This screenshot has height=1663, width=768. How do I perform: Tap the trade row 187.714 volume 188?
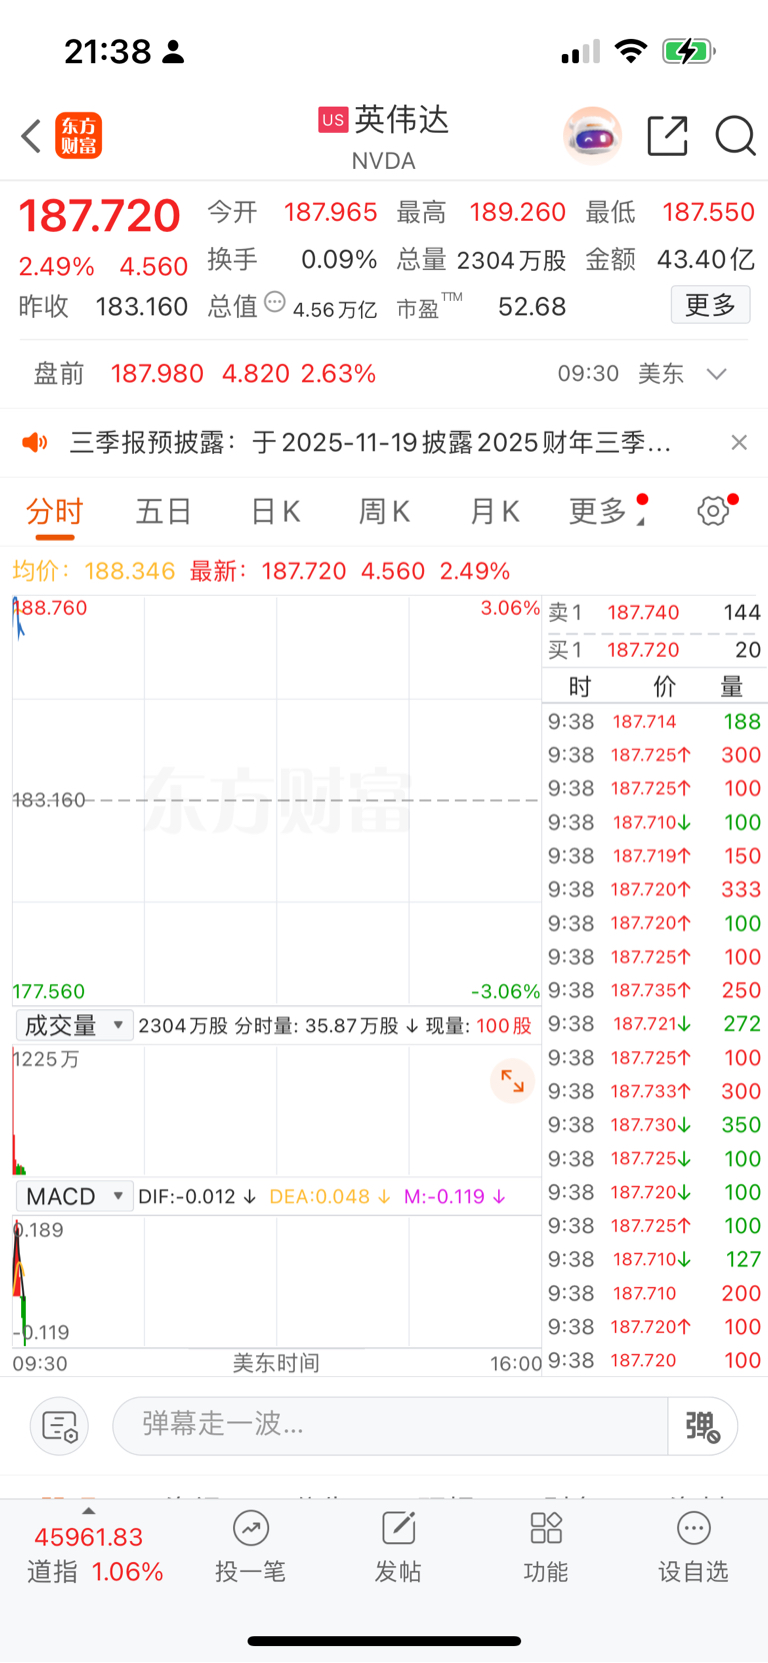[655, 721]
